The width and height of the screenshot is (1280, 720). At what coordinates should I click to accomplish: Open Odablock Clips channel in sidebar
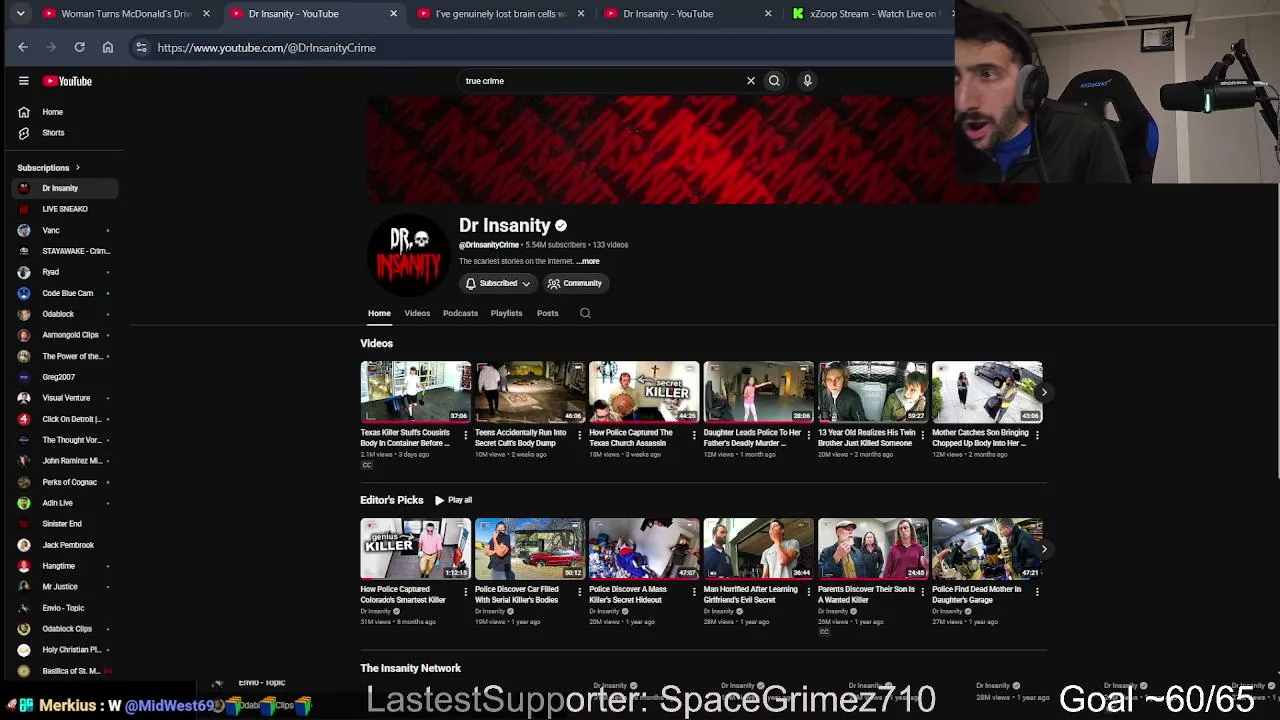tap(65, 629)
